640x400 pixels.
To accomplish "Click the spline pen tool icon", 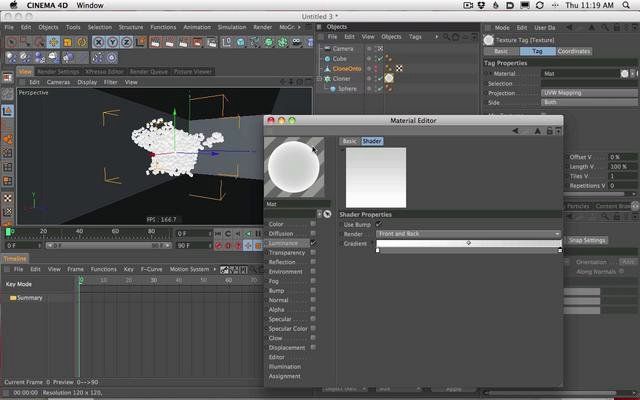I will click(x=255, y=42).
